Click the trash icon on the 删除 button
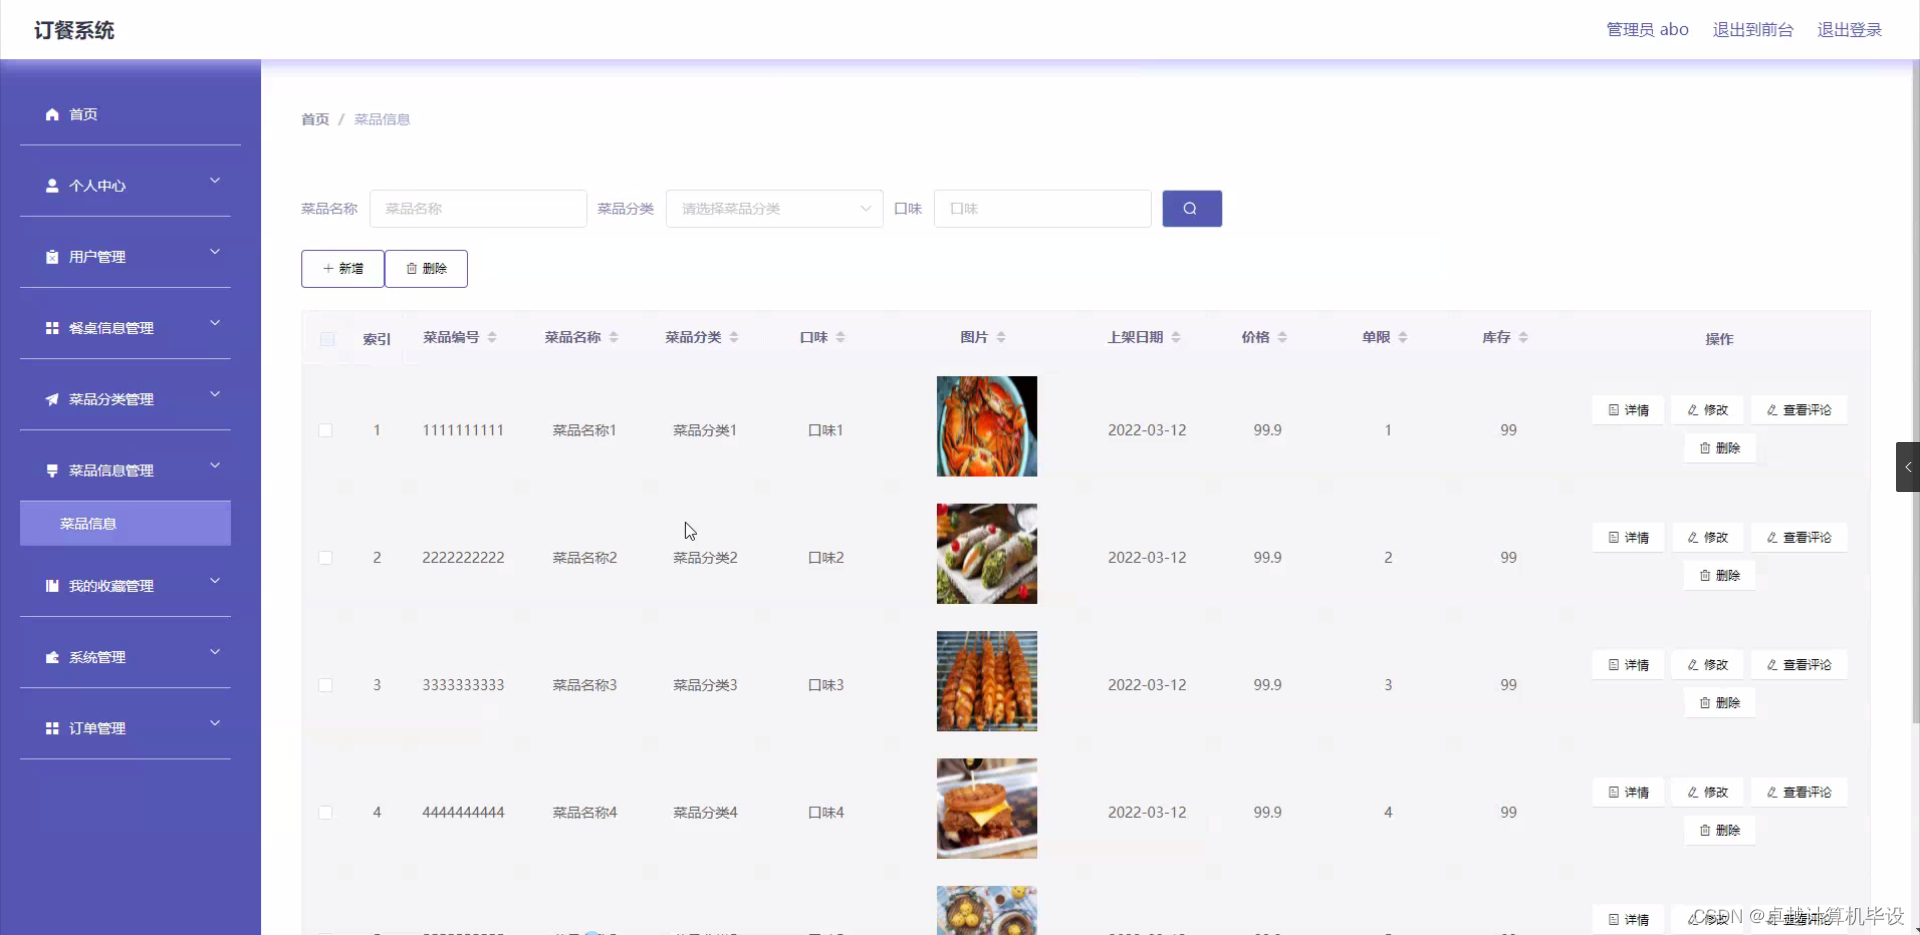The image size is (1920, 935). tap(413, 268)
